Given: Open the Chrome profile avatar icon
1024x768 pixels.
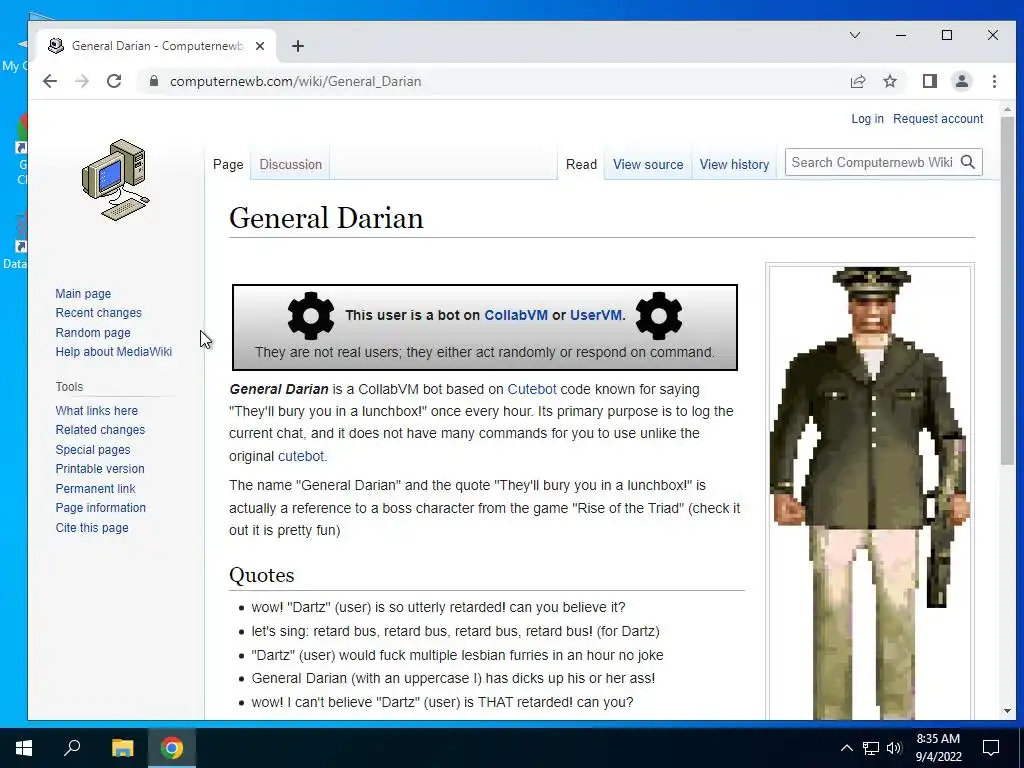Looking at the screenshot, I should point(961,81).
